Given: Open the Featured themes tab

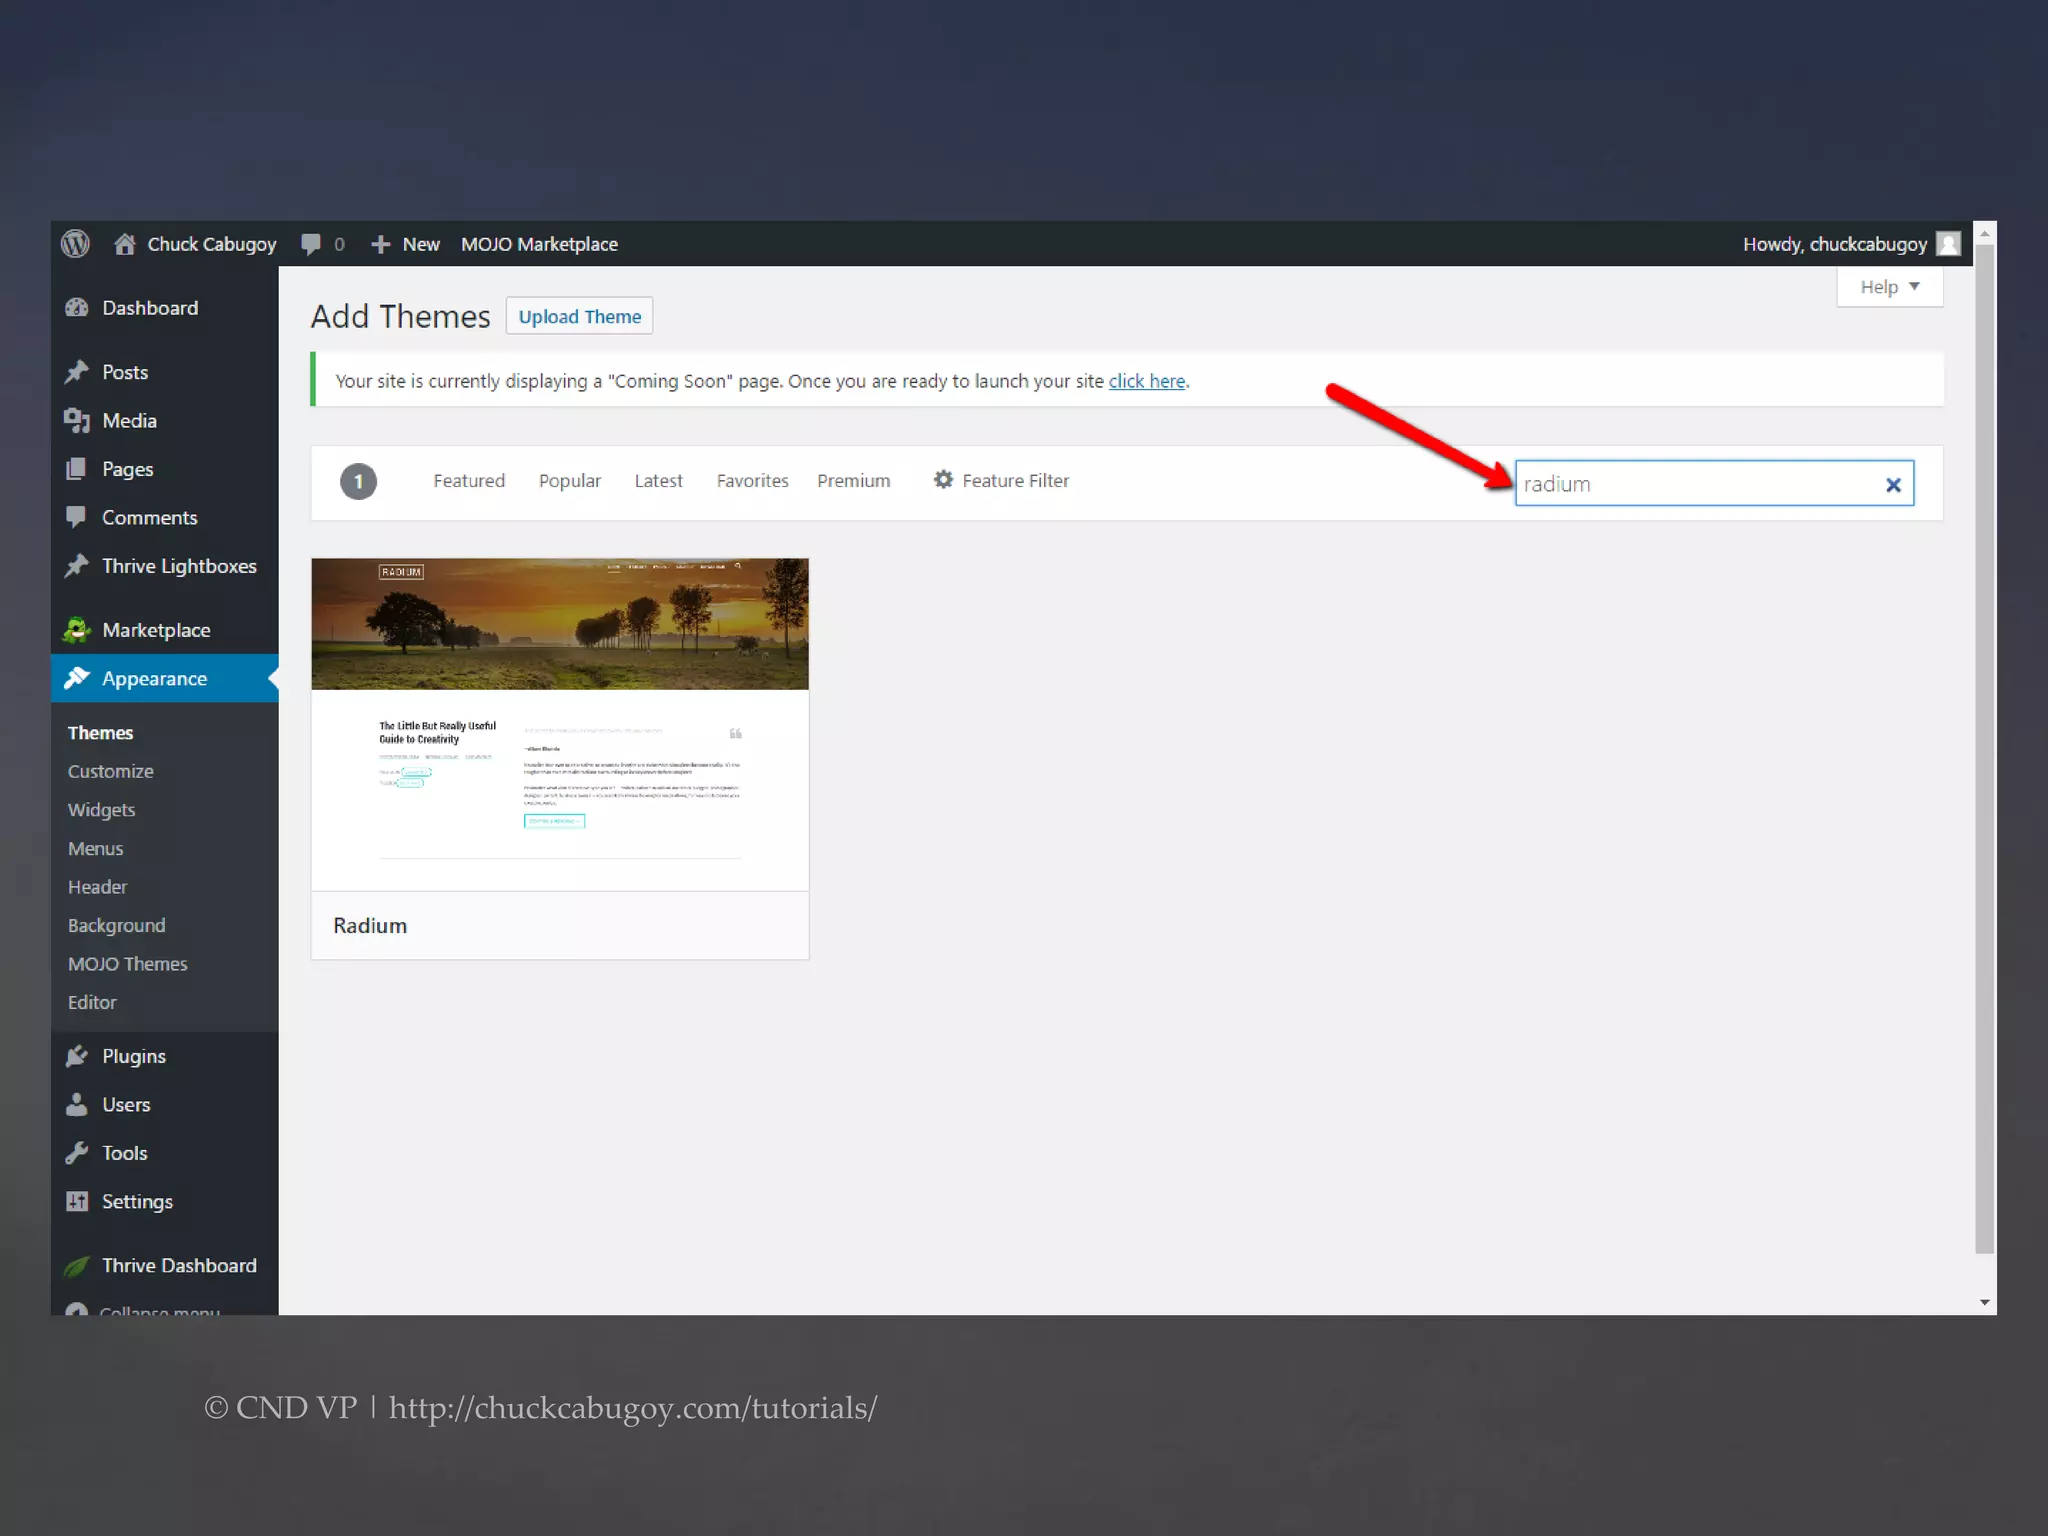Looking at the screenshot, I should tap(469, 481).
